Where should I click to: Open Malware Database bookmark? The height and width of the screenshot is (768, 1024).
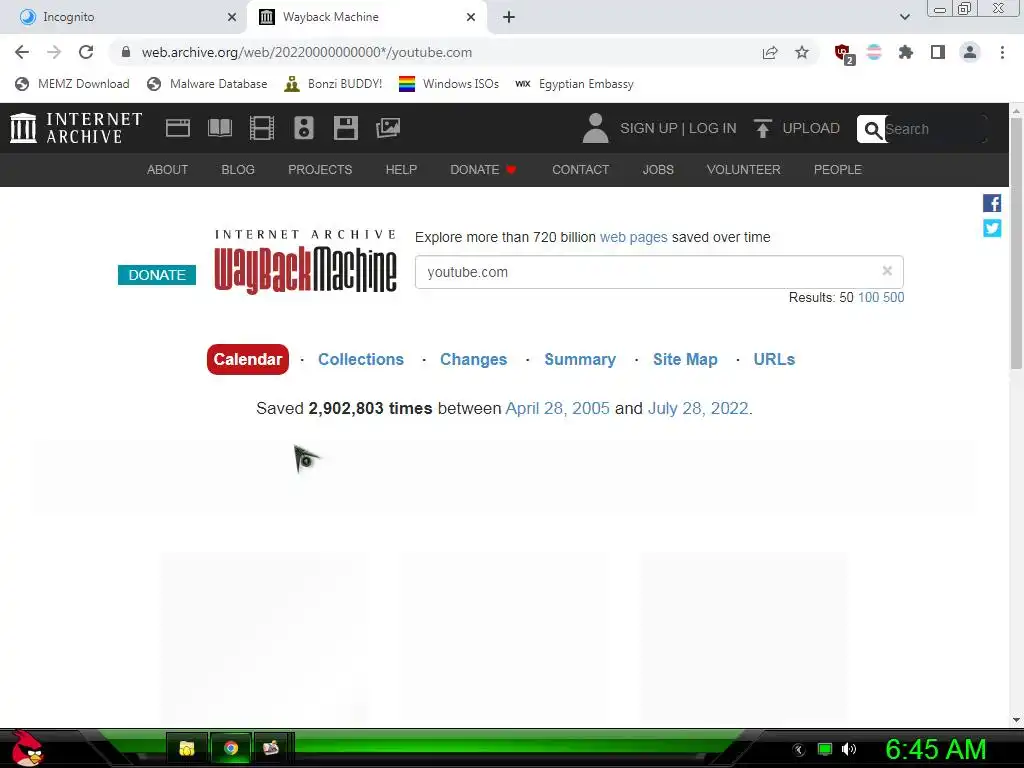pyautogui.click(x=207, y=84)
